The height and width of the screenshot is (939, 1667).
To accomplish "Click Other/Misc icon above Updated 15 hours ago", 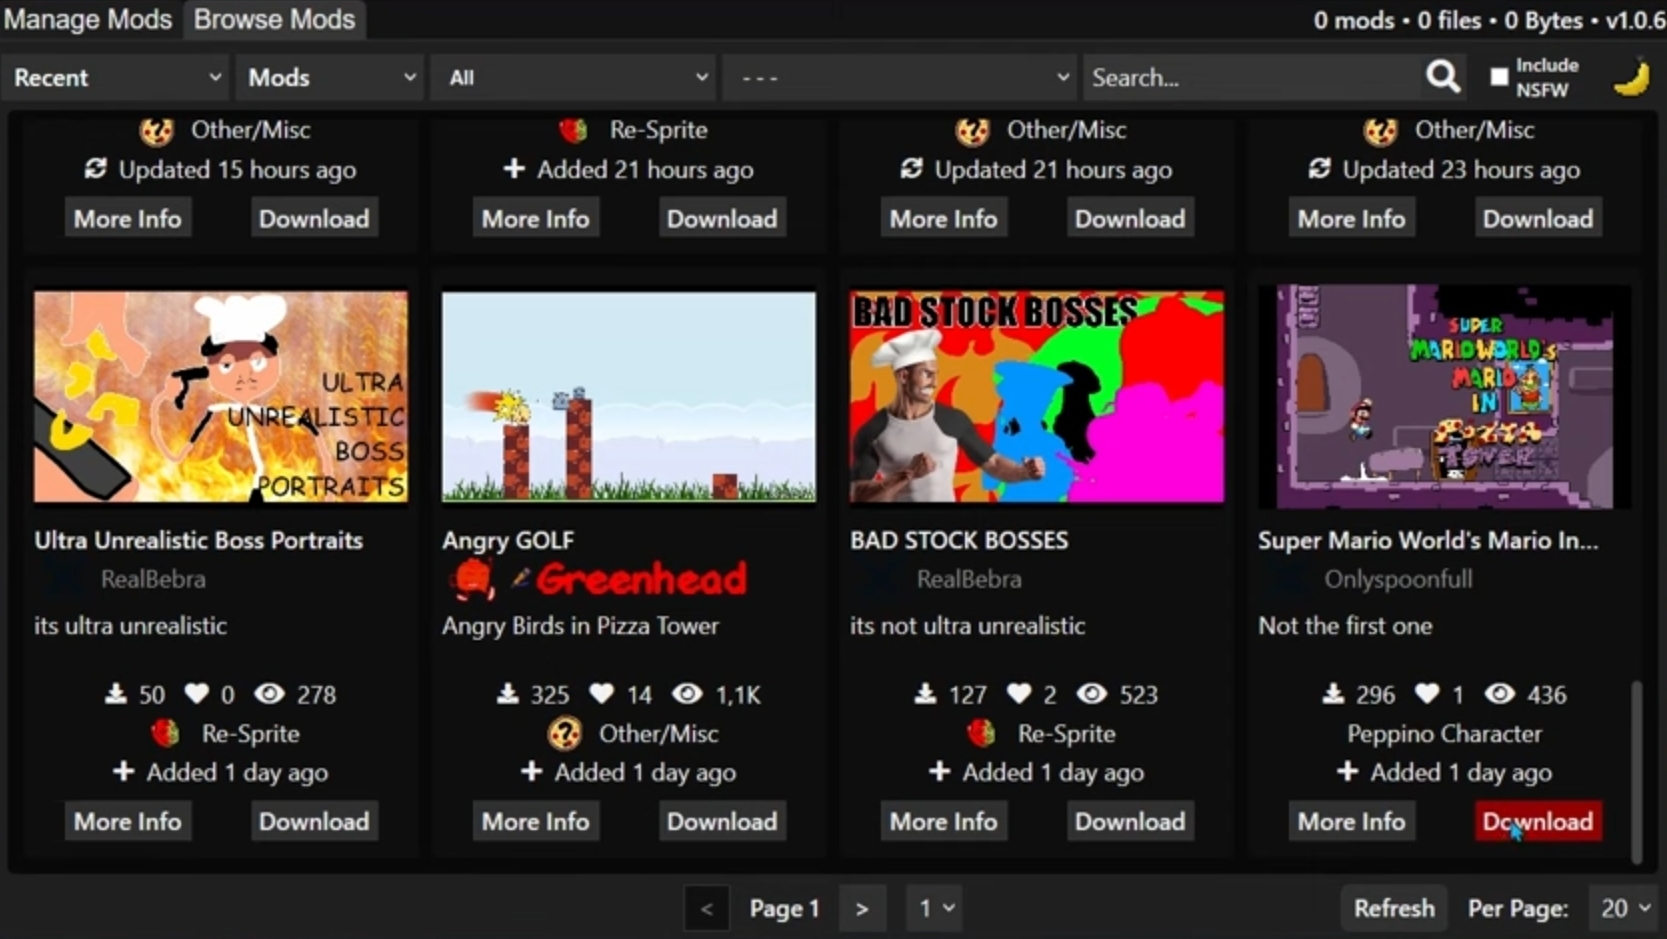I will [x=157, y=130].
